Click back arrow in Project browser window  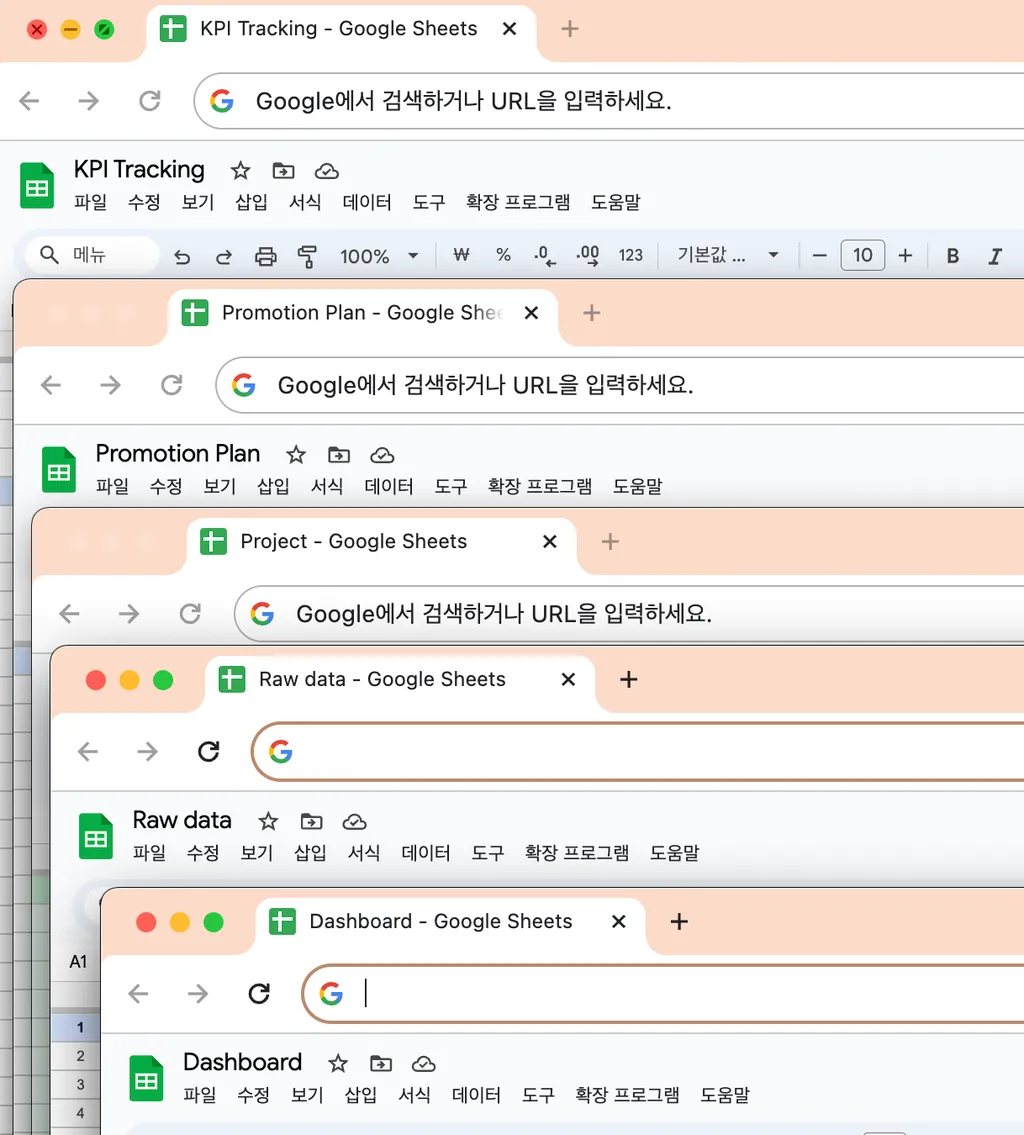(69, 614)
